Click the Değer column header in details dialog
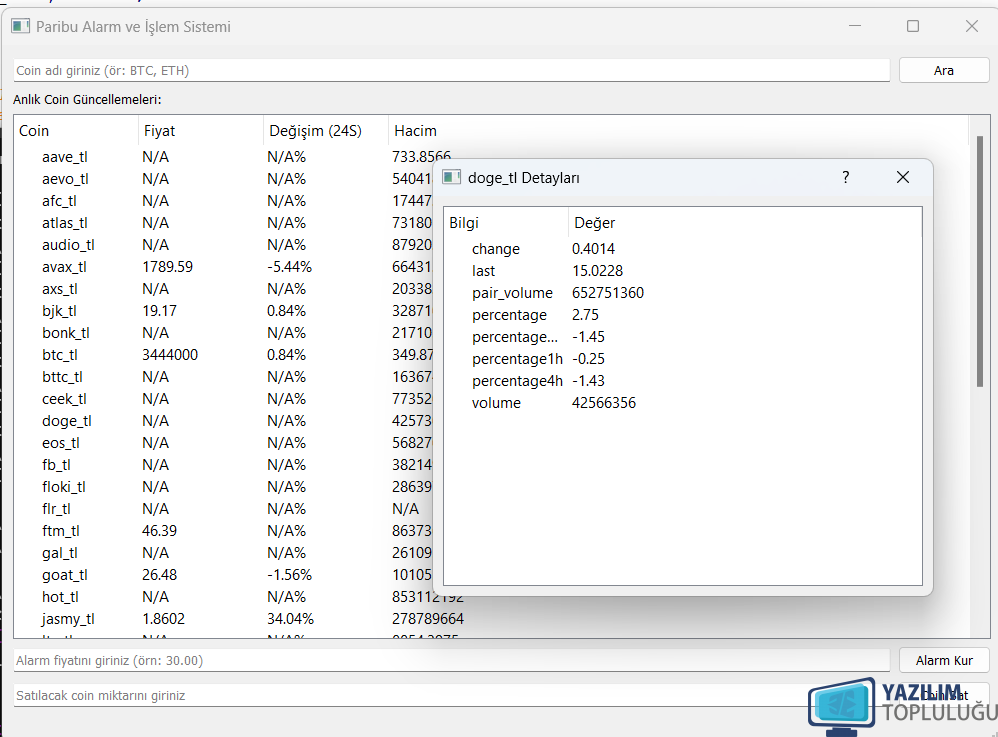 (x=745, y=223)
